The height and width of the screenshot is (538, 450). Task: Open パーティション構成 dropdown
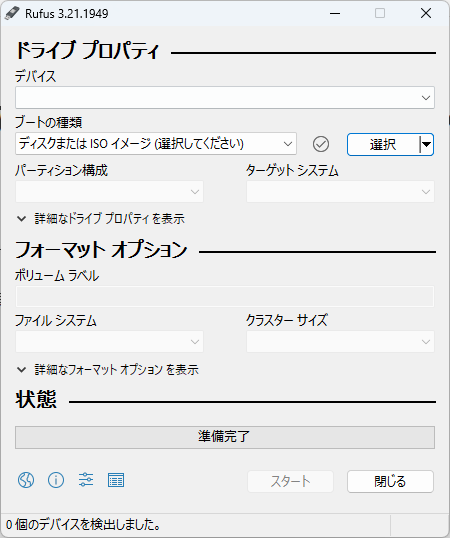click(x=109, y=191)
